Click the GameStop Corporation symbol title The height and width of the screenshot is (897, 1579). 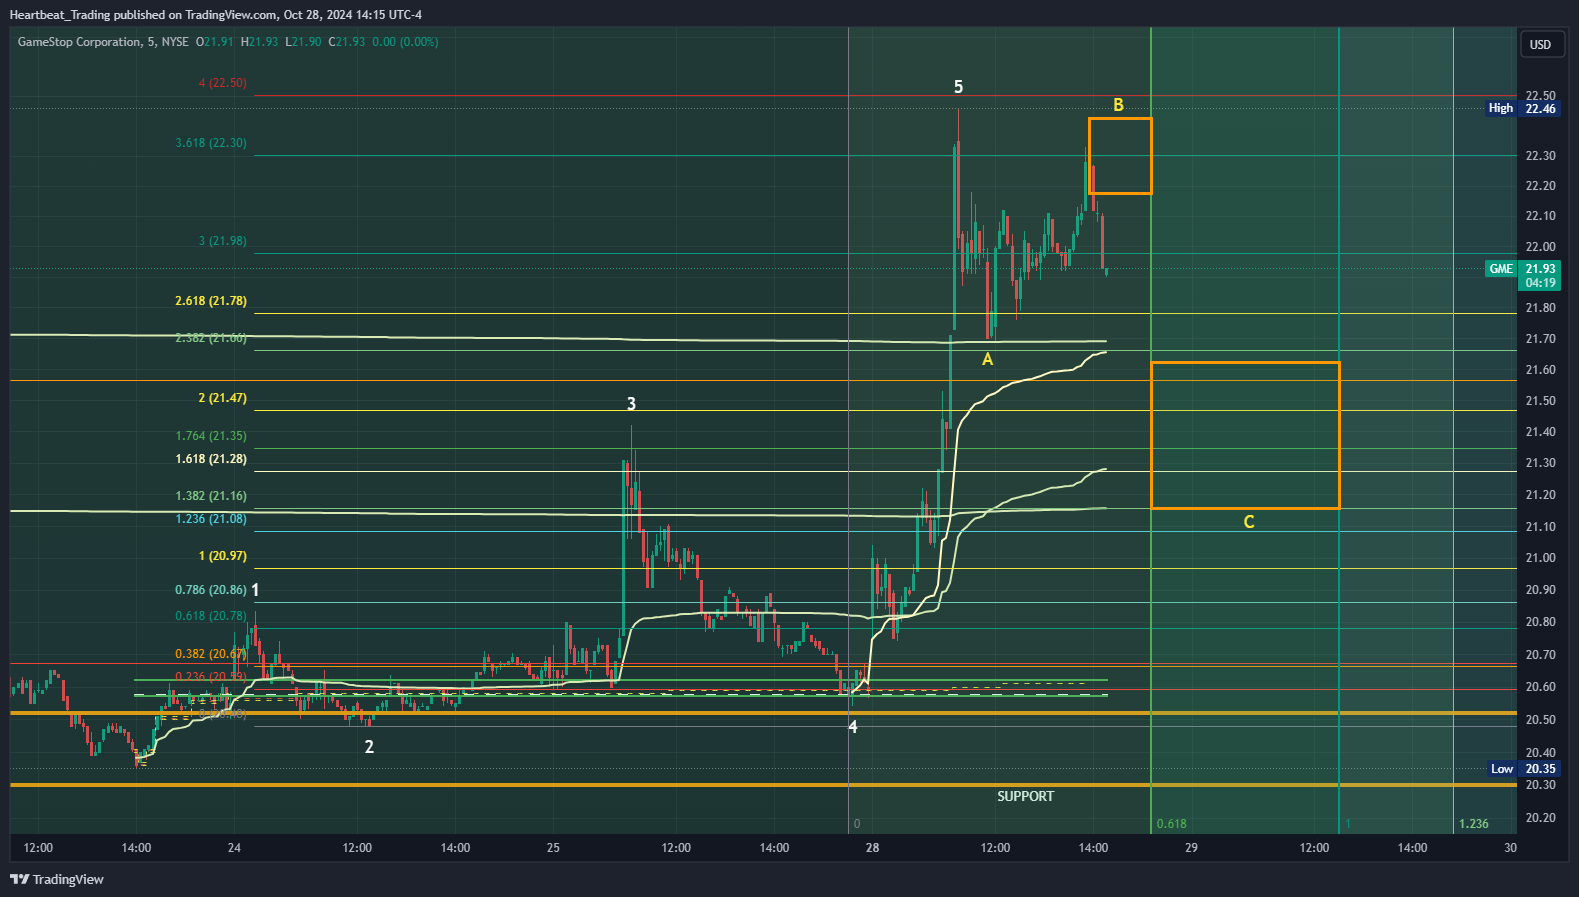(79, 42)
